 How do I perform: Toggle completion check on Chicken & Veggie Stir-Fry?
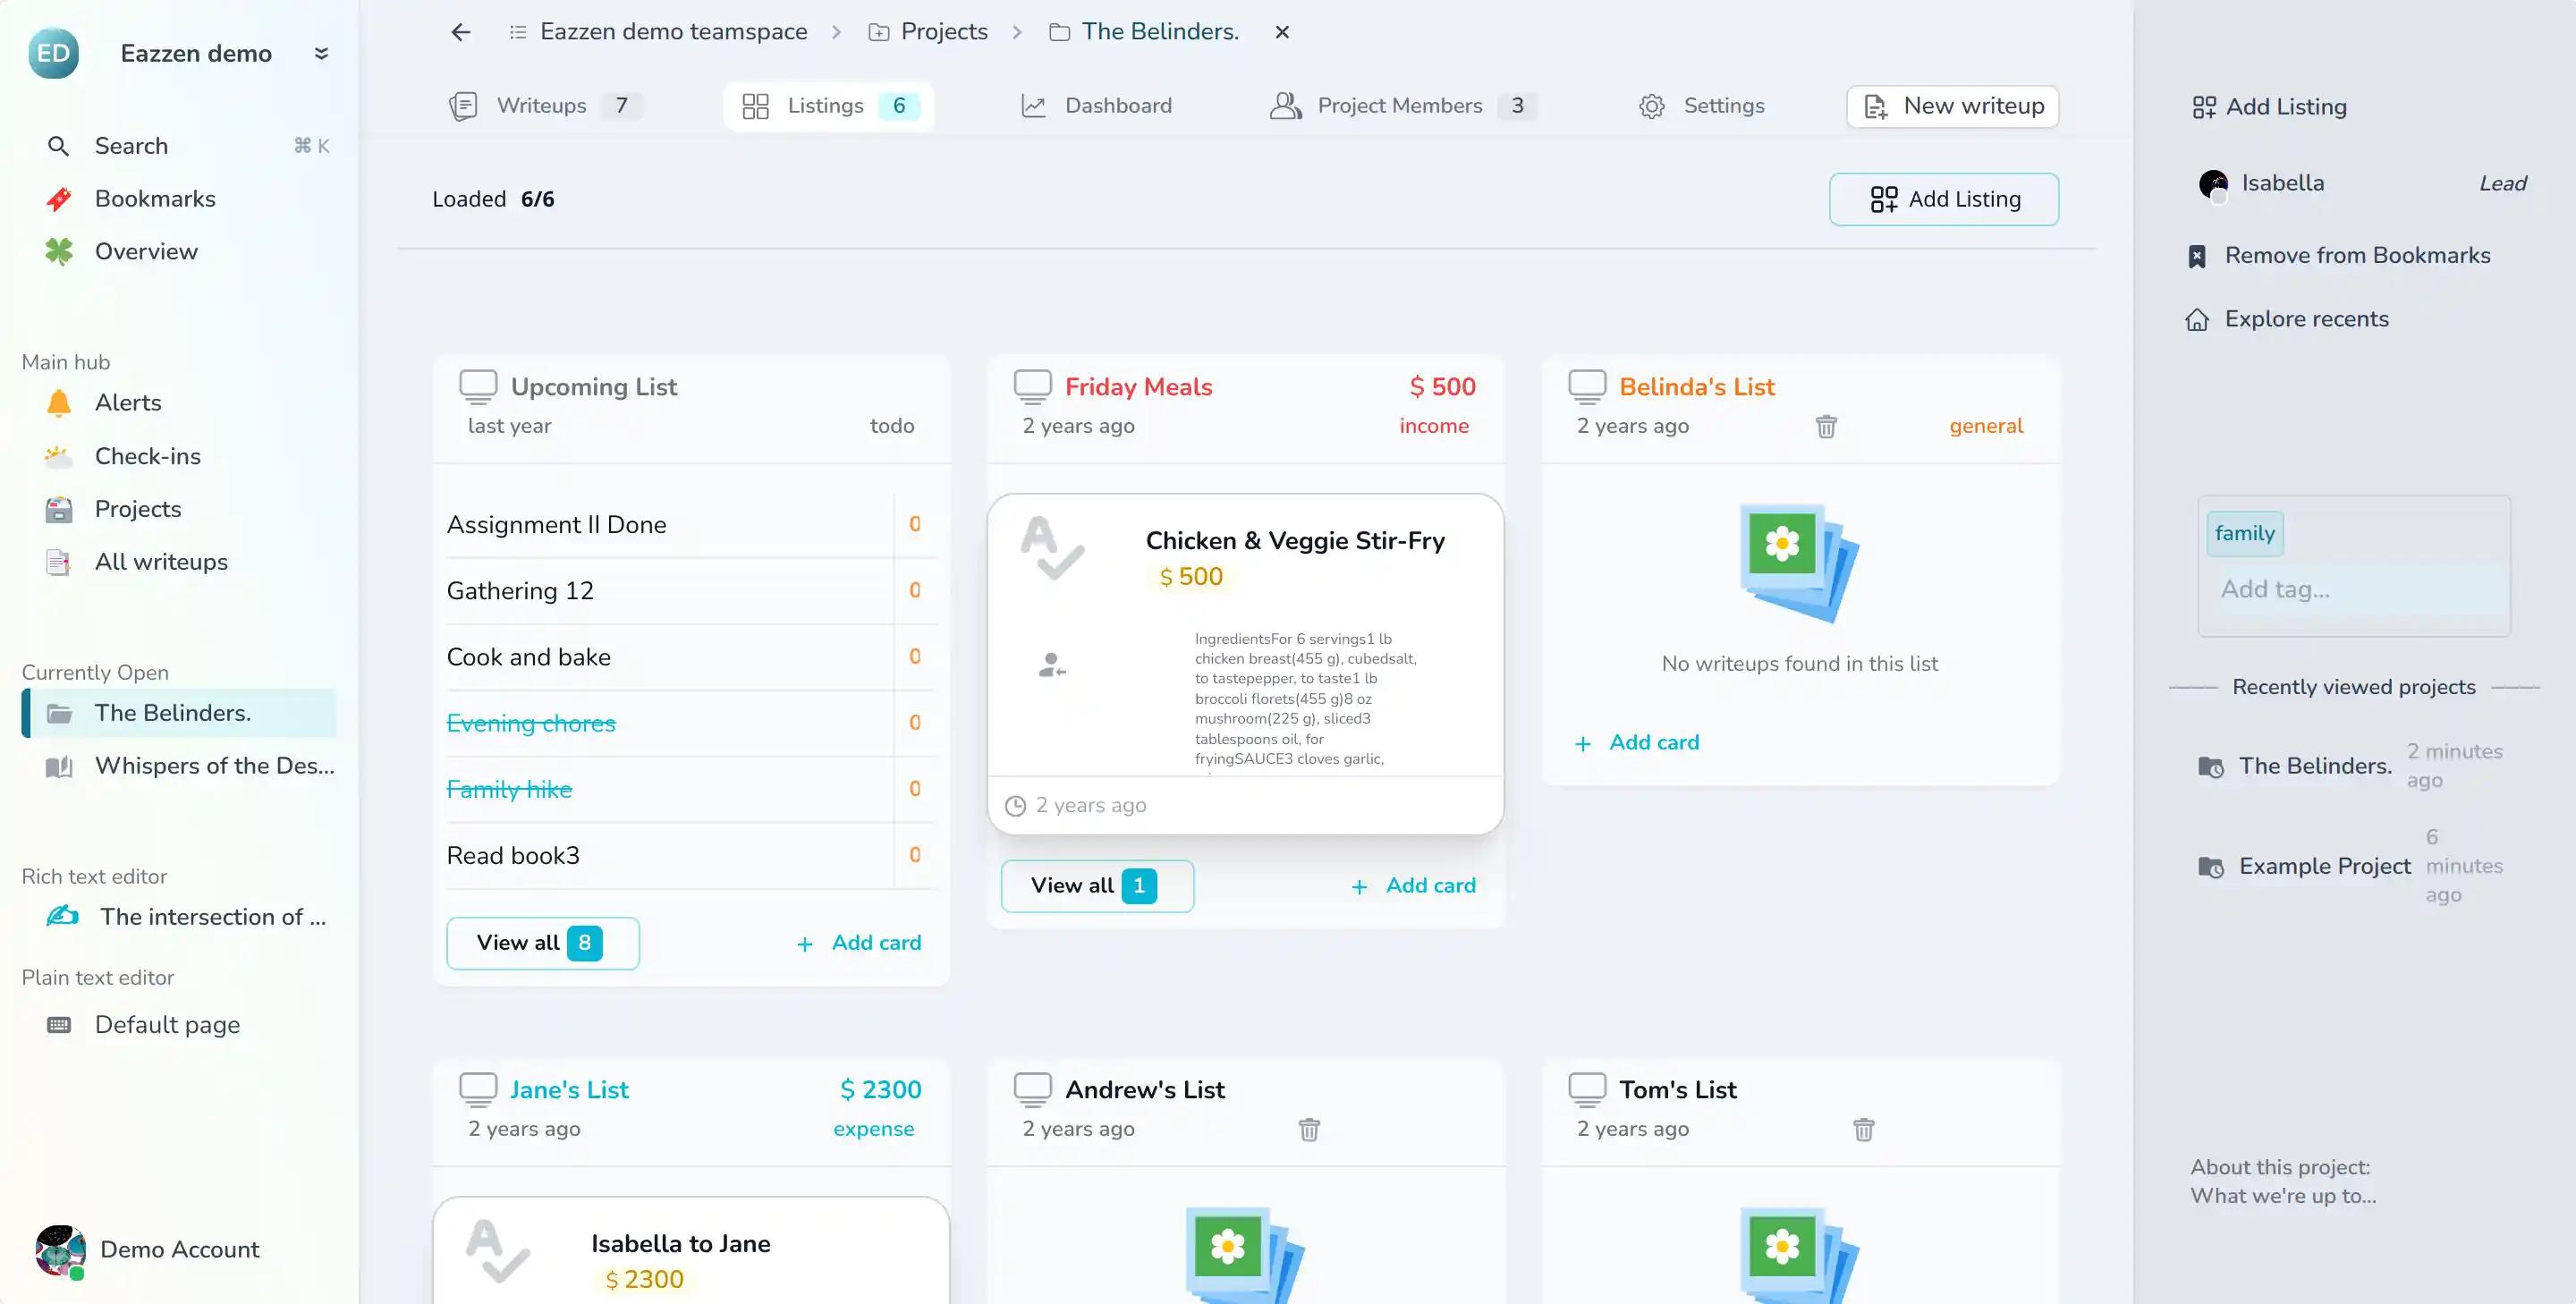1052,548
